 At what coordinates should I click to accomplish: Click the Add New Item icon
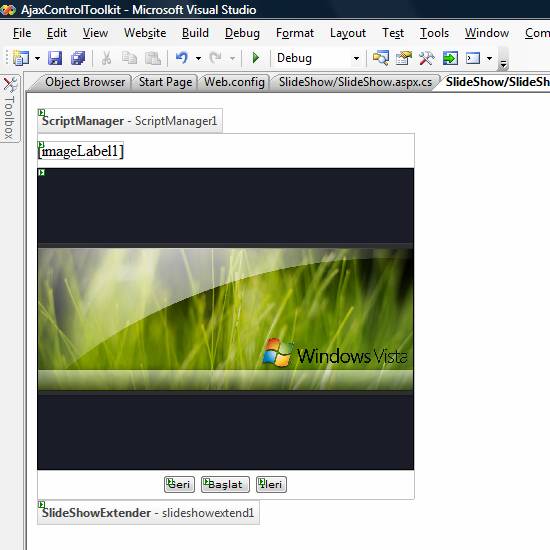pyautogui.click(x=21, y=58)
